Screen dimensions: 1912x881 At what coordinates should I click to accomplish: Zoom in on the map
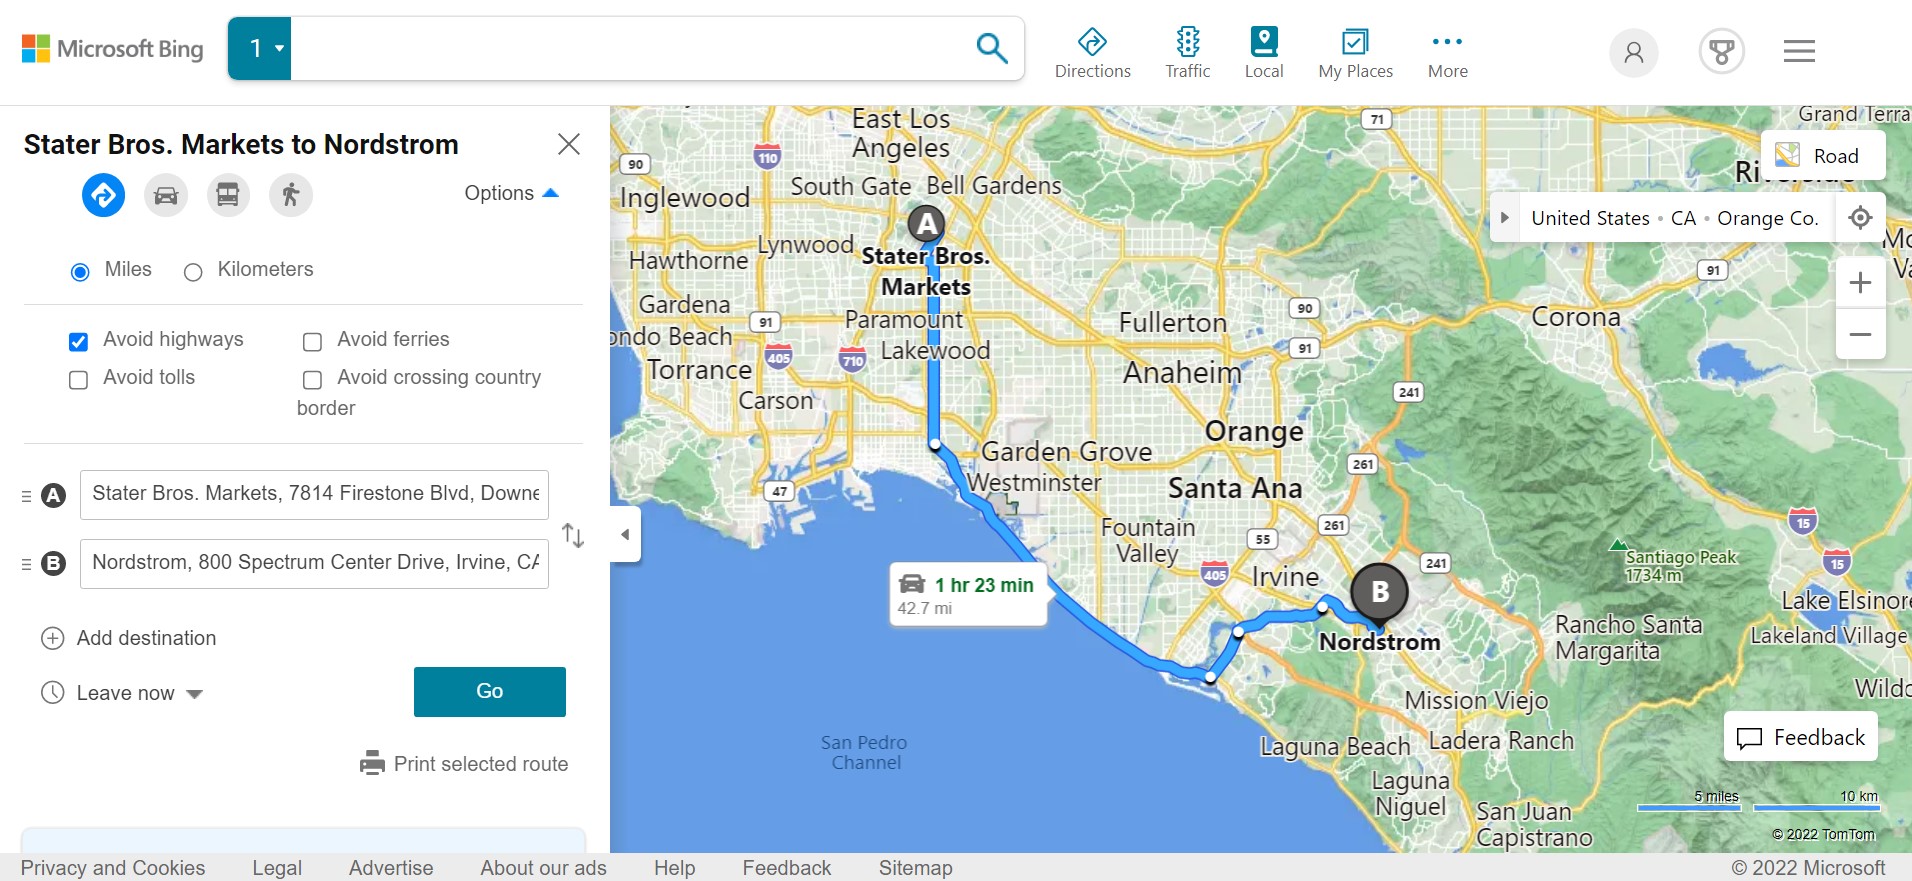click(x=1860, y=283)
